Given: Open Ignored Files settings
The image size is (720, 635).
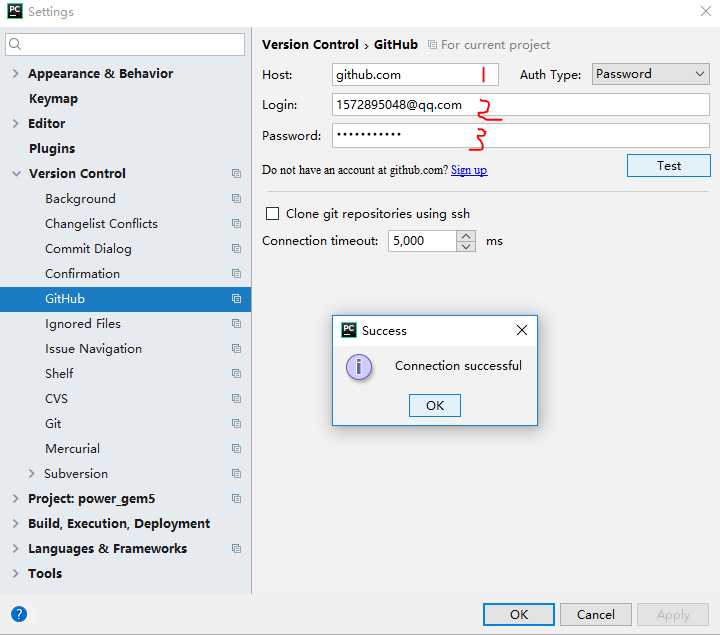Looking at the screenshot, I should 83,324.
